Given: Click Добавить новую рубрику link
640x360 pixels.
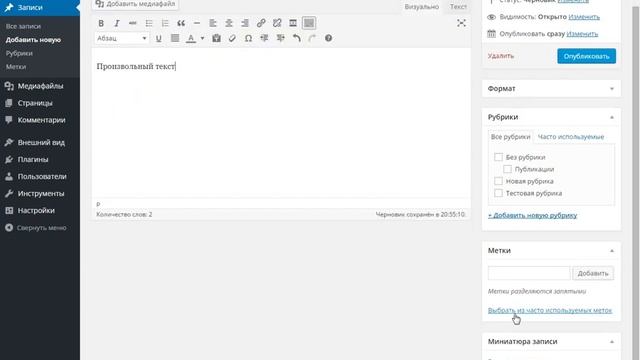Looking at the screenshot, I should pyautogui.click(x=532, y=215).
